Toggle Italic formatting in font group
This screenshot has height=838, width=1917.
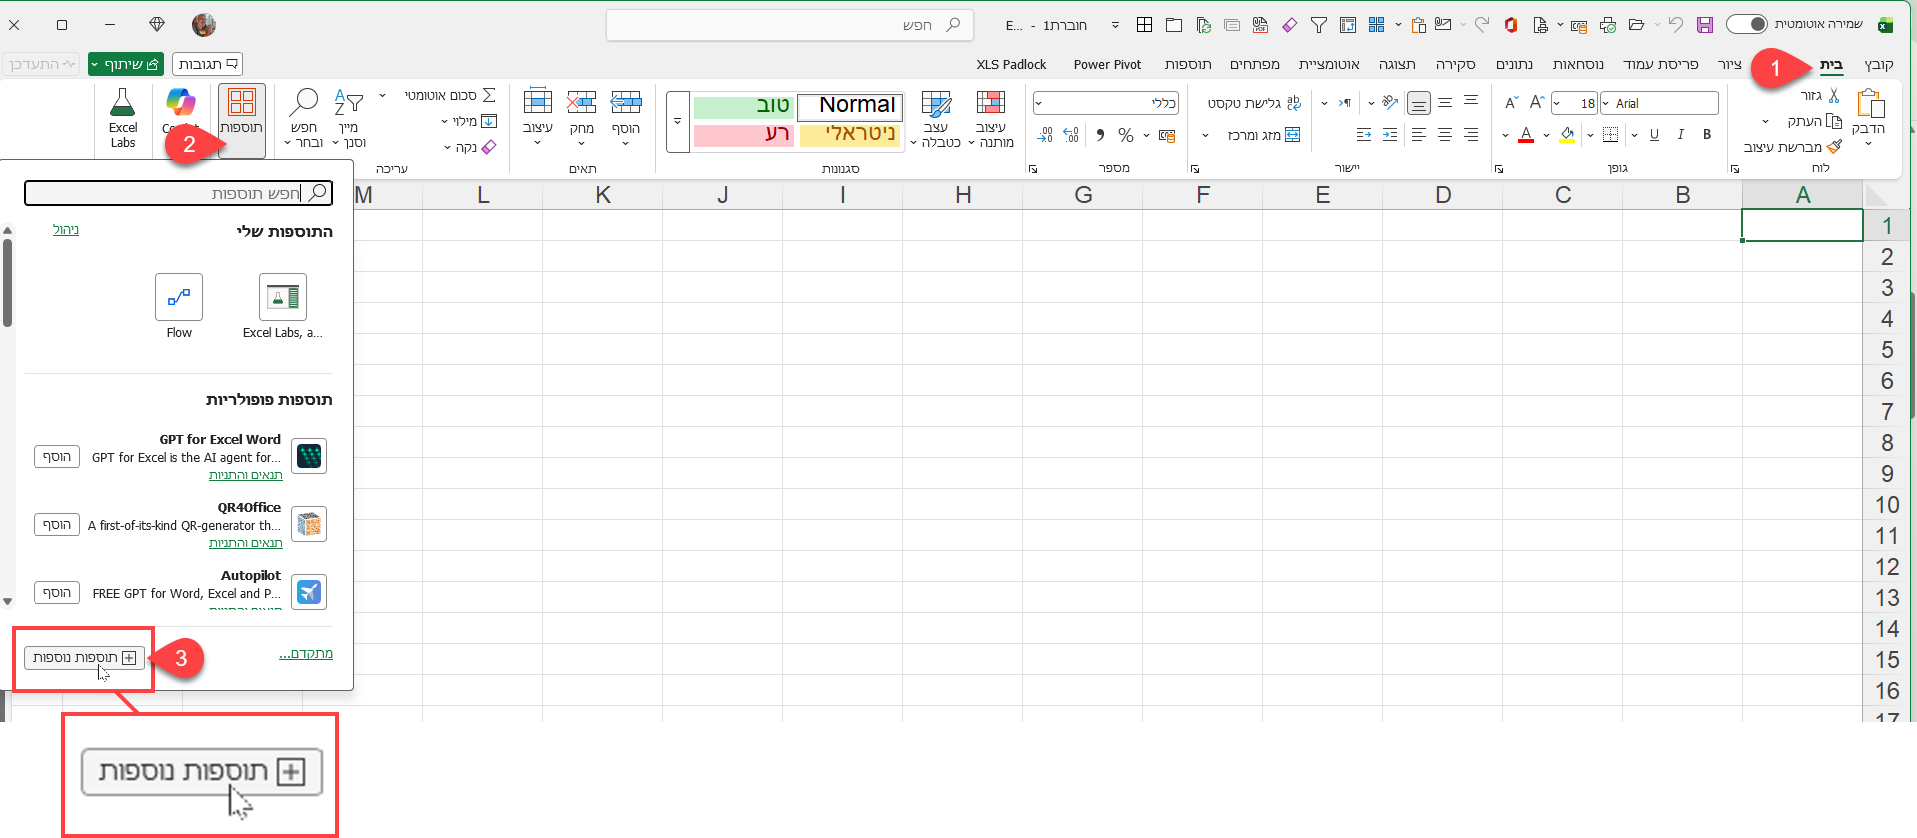coord(1681,134)
